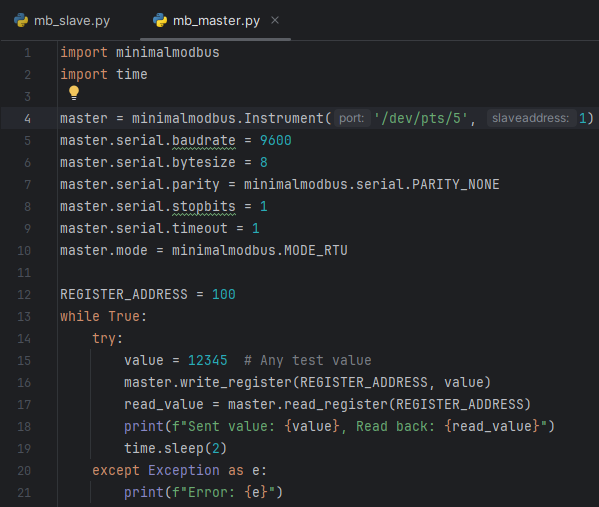Select the mb_master.py tab
599x507 pixels.
point(216,21)
